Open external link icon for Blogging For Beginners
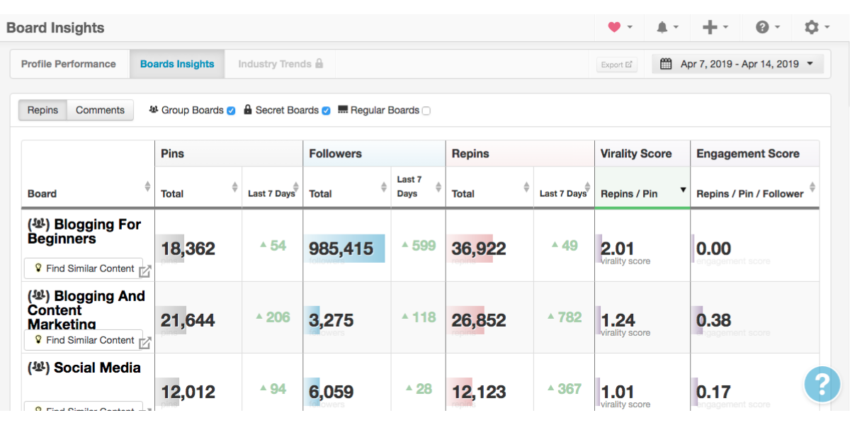Viewport: 850px width, 425px height. tap(145, 270)
